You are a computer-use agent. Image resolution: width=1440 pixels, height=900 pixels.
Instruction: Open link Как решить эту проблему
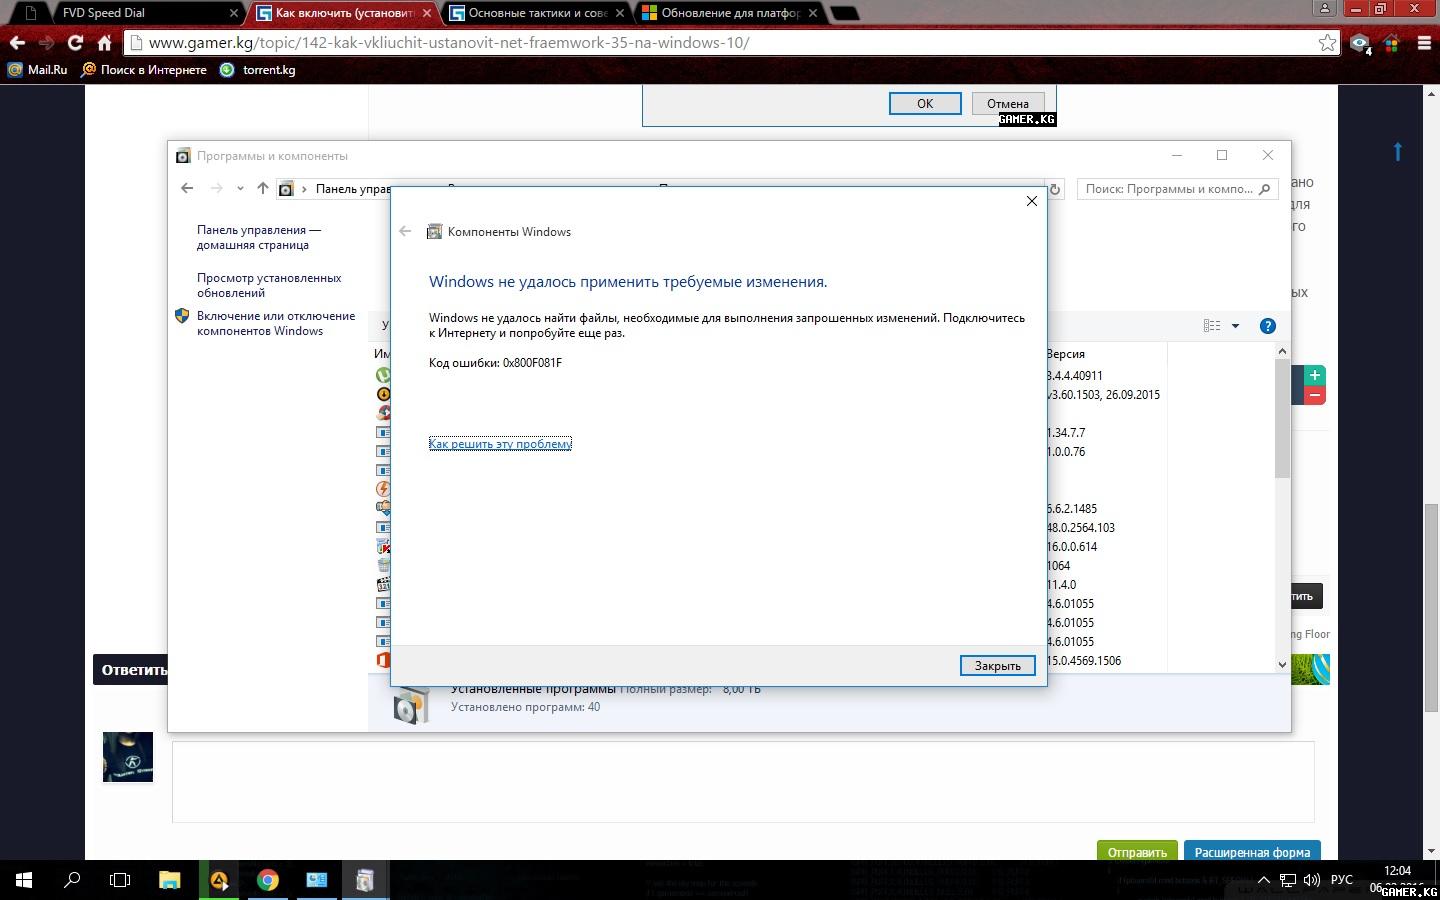tap(500, 444)
